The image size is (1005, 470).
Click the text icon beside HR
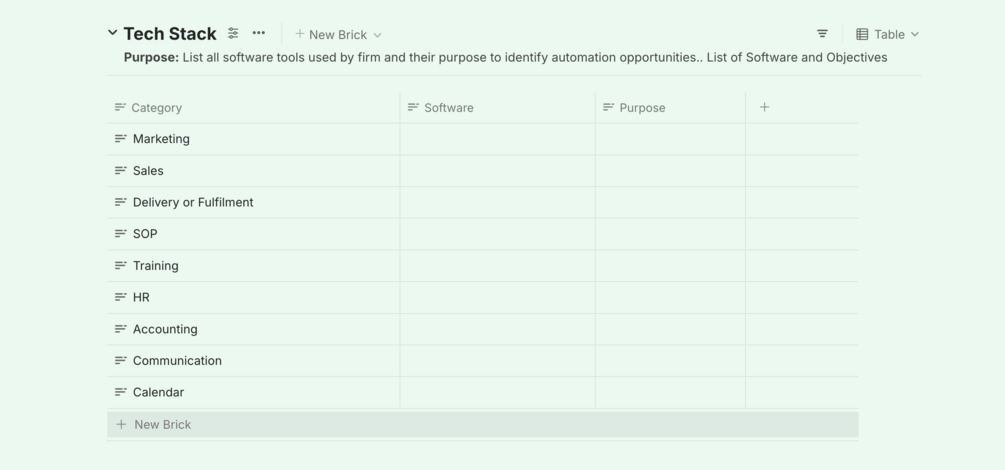pyautogui.click(x=120, y=297)
